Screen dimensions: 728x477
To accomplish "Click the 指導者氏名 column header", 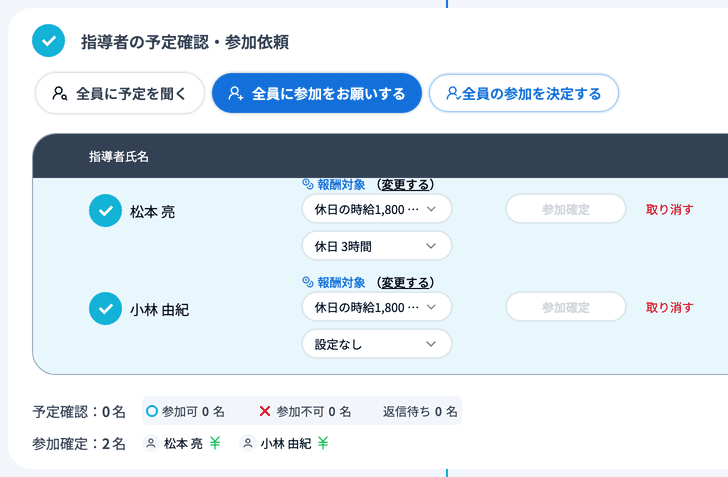I will coord(119,157).
